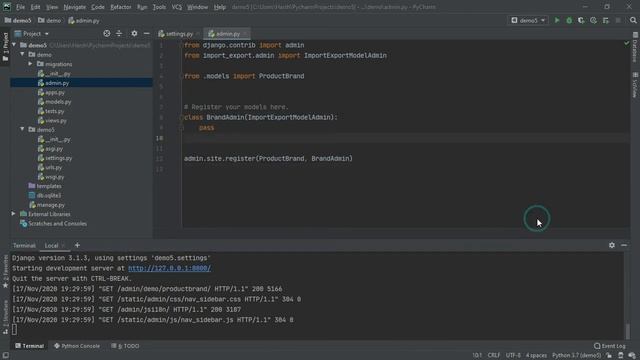Image resolution: width=640 pixels, height=360 pixels.
Task: Open the Favorites side tool window
Action: tap(5, 271)
